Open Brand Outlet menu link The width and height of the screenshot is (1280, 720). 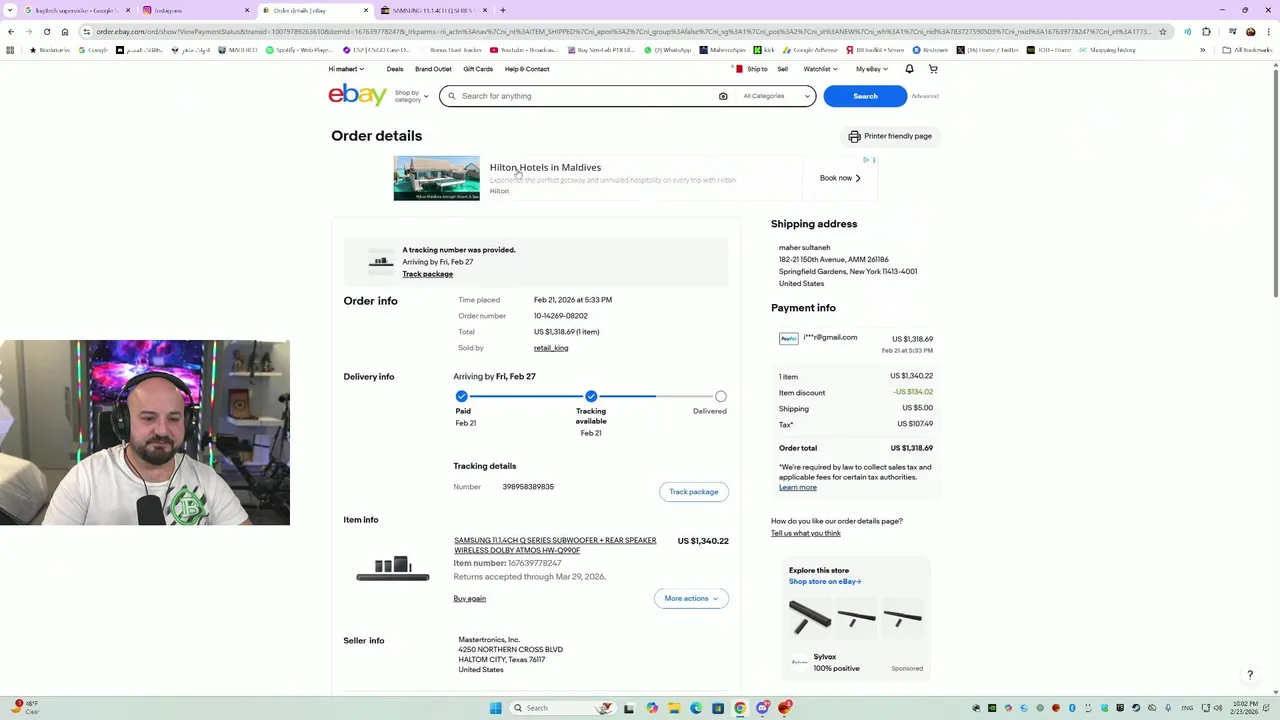click(433, 69)
